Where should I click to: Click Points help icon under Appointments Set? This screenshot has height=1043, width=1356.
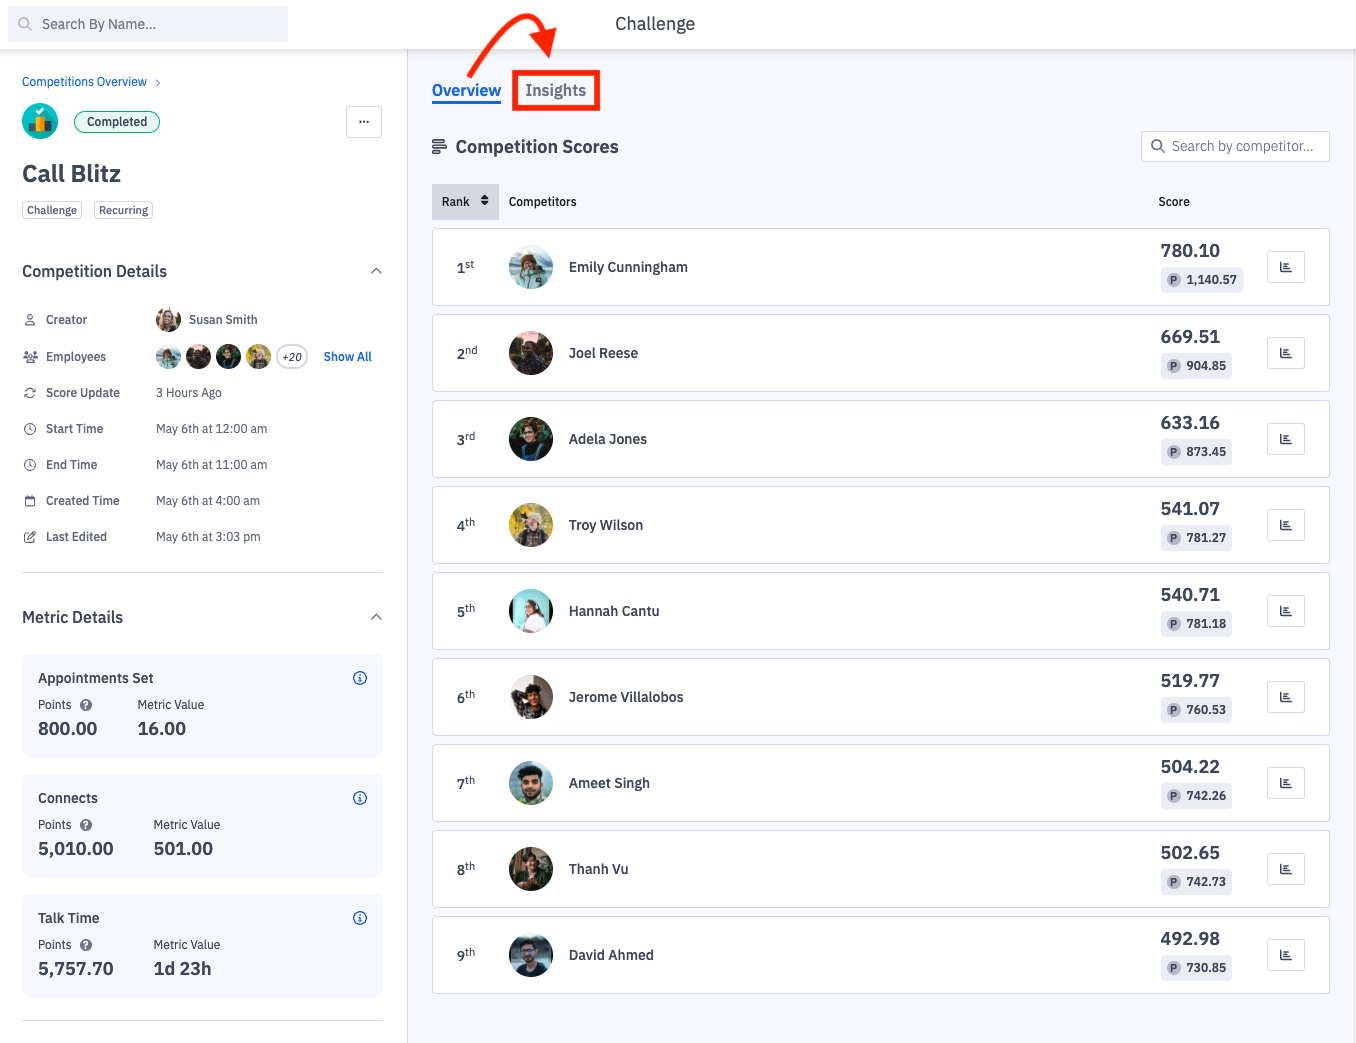[86, 705]
